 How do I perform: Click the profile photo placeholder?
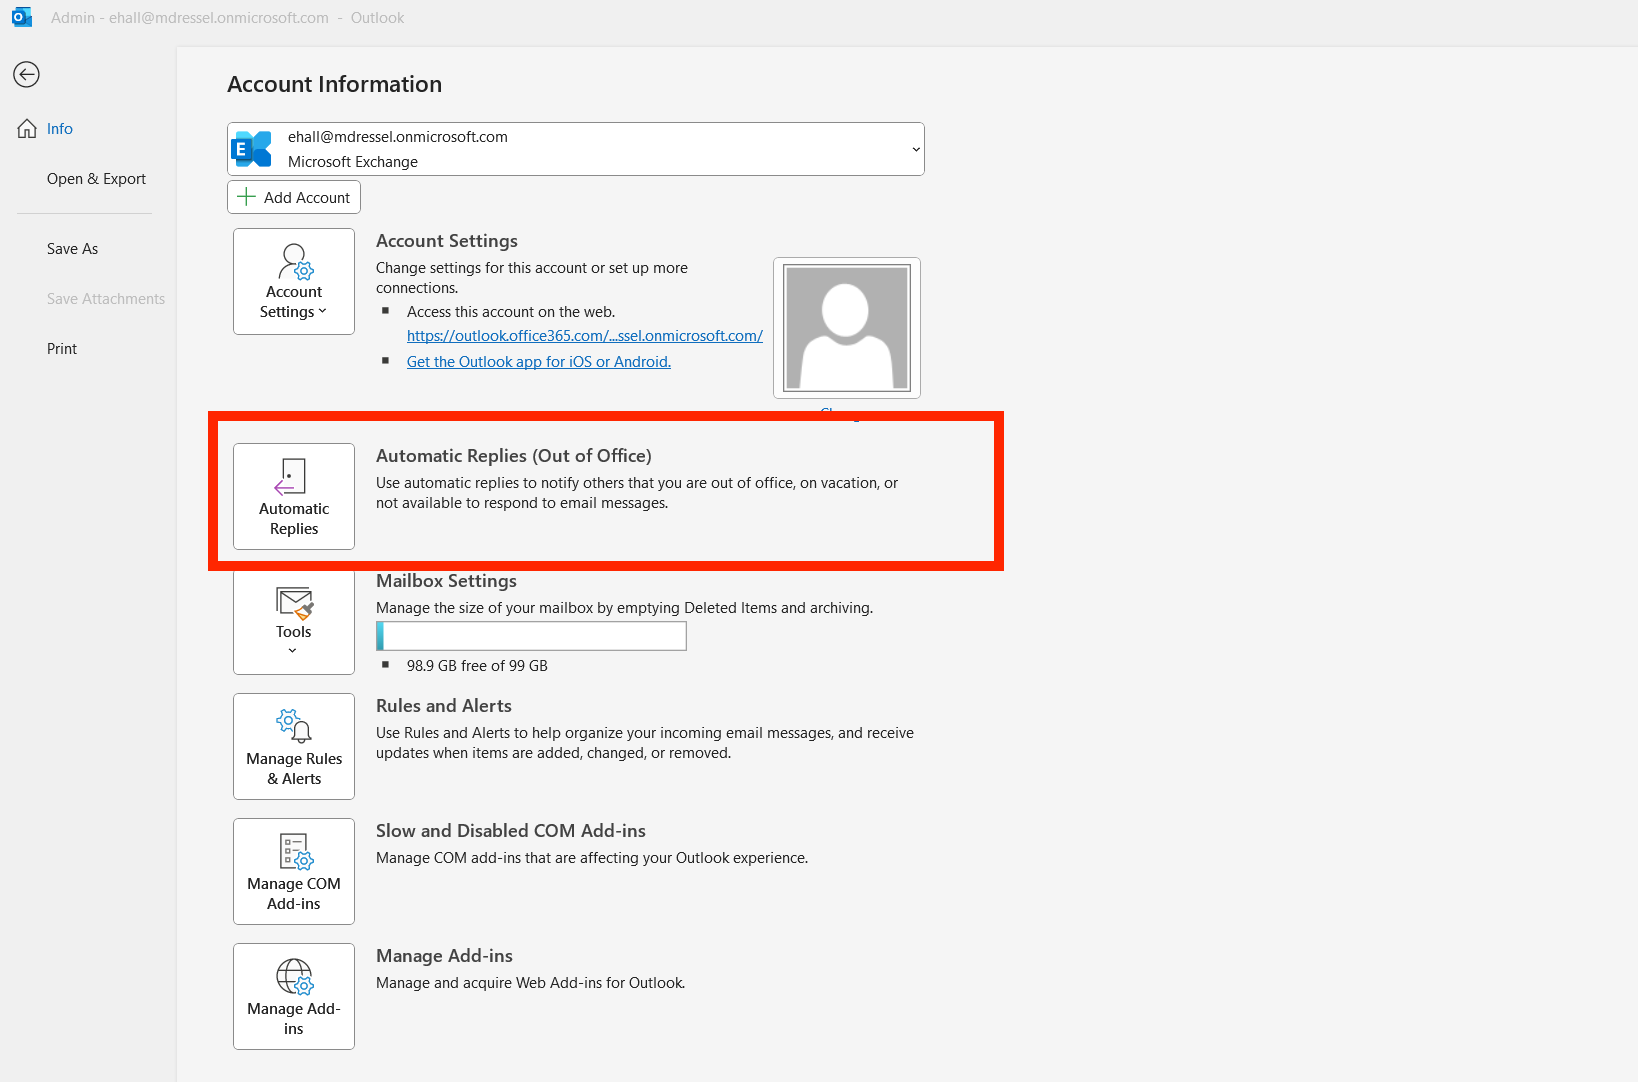(846, 328)
